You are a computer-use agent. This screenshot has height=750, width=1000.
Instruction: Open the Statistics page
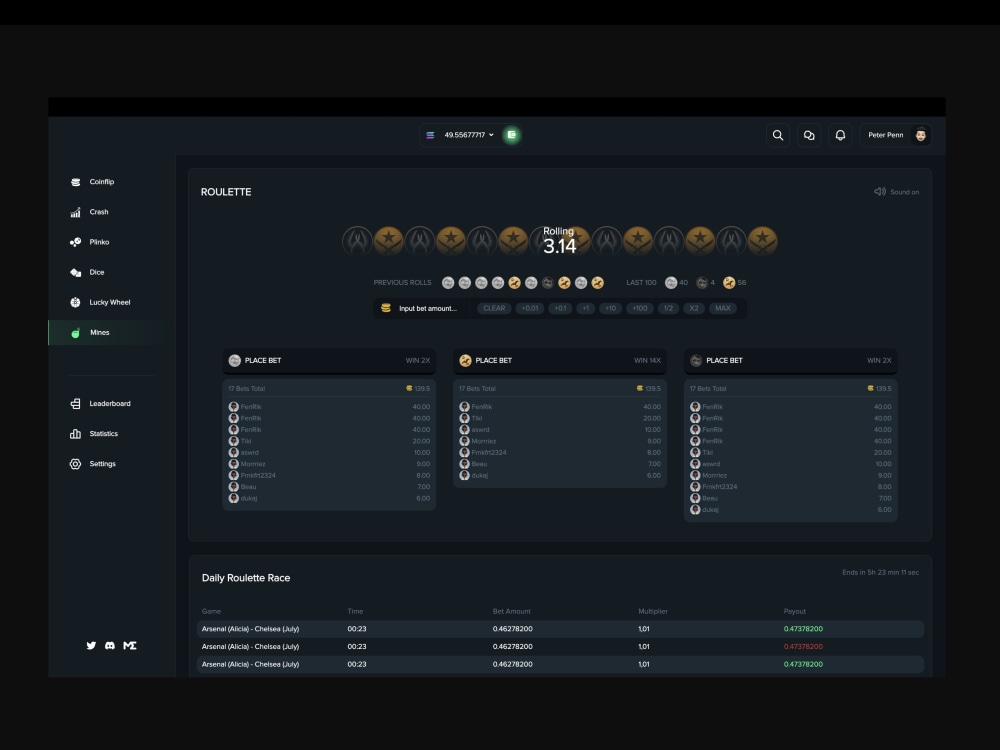103,434
